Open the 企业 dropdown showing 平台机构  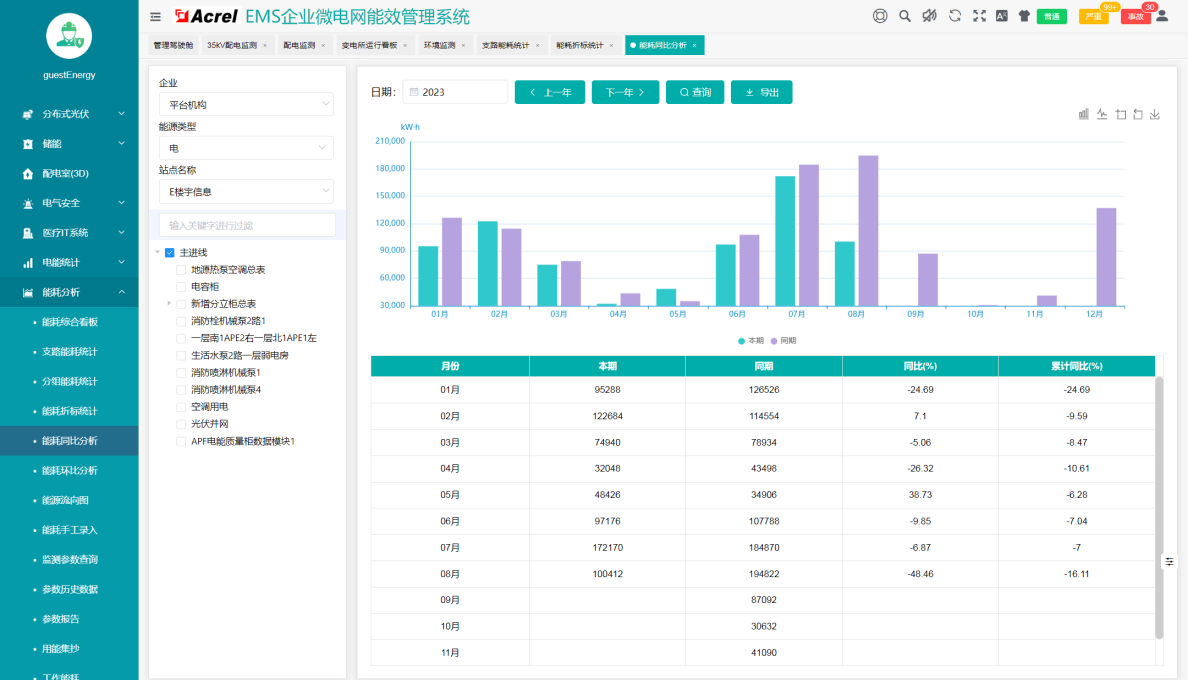point(246,104)
